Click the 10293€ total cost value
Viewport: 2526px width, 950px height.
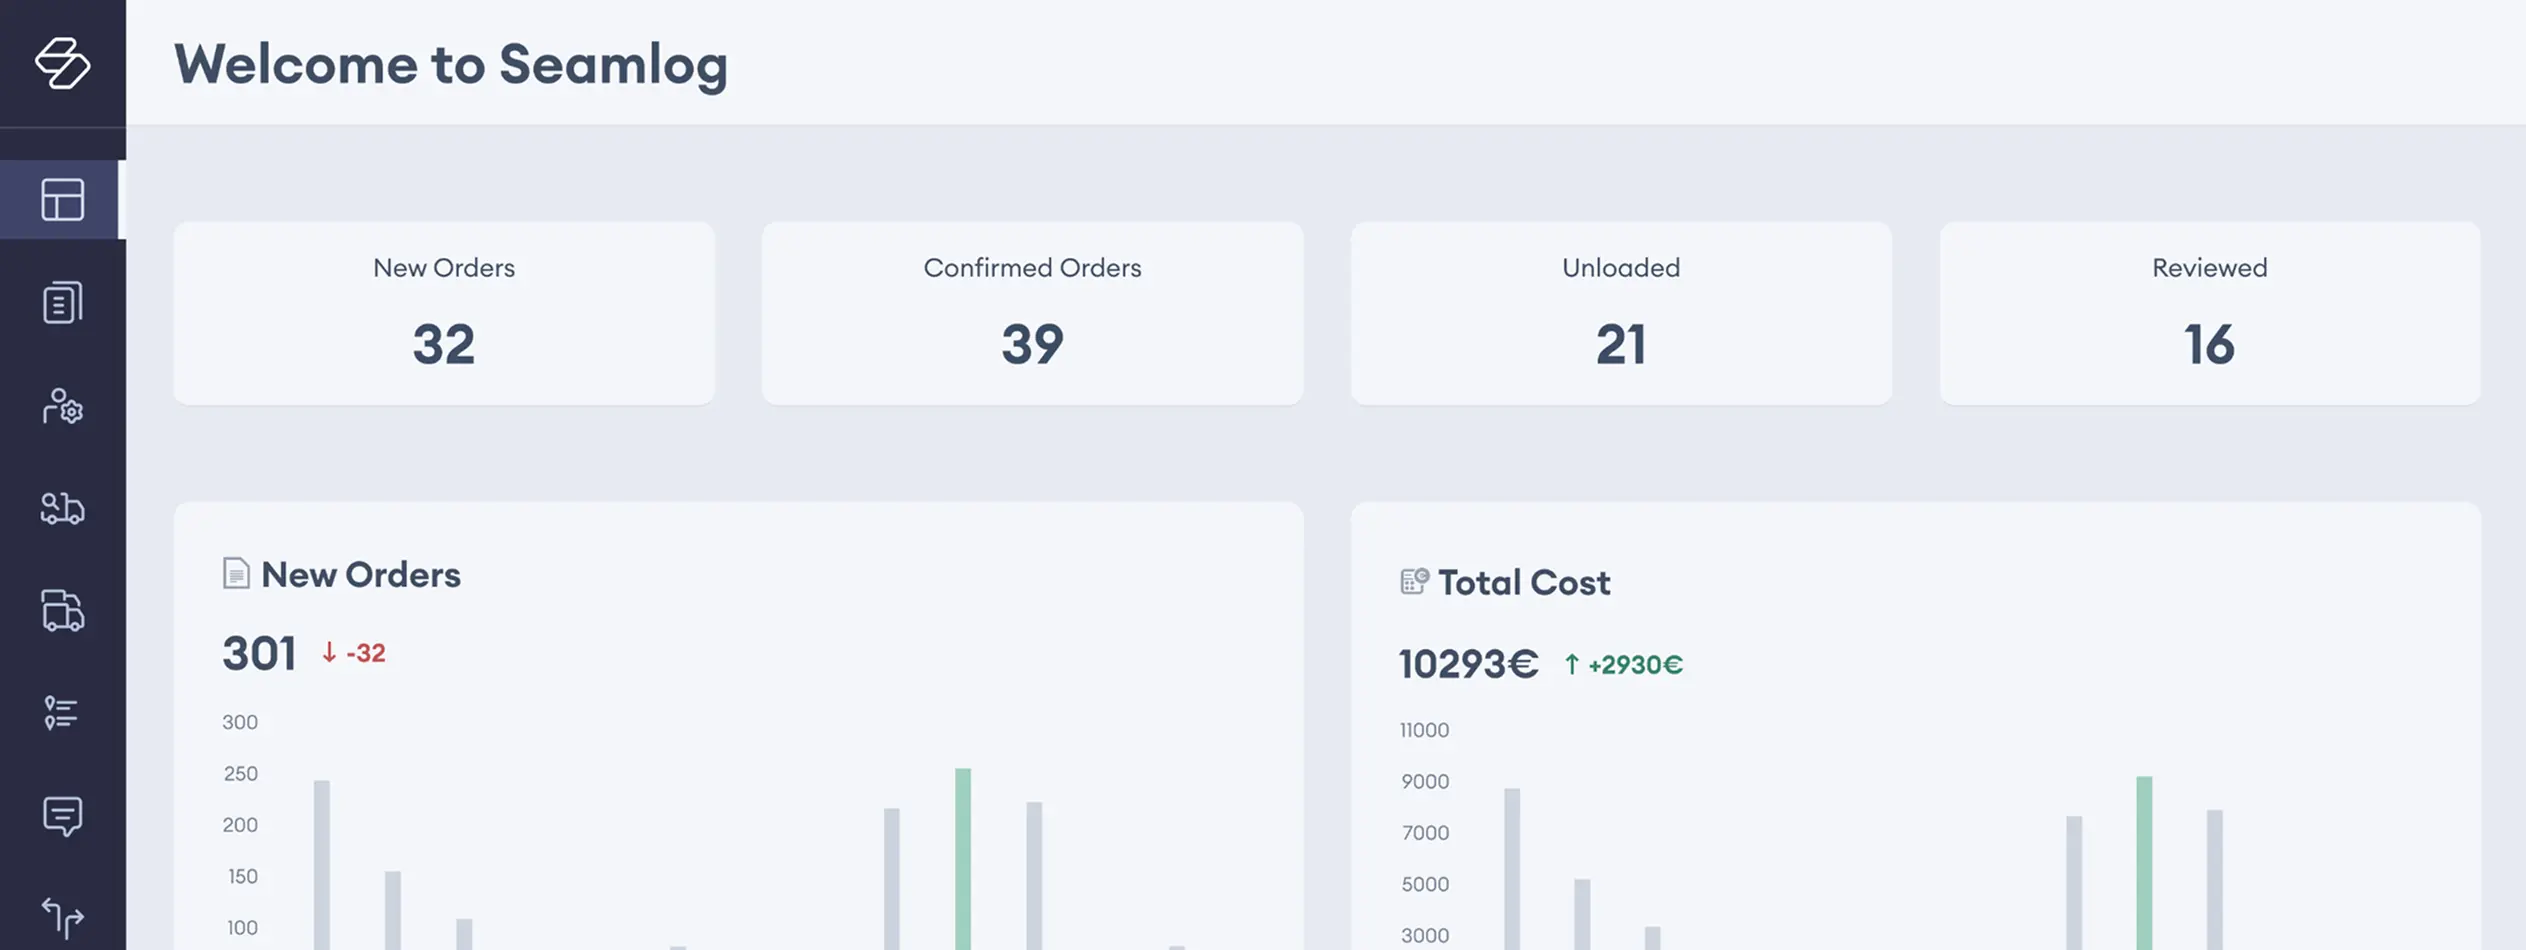coord(1468,664)
